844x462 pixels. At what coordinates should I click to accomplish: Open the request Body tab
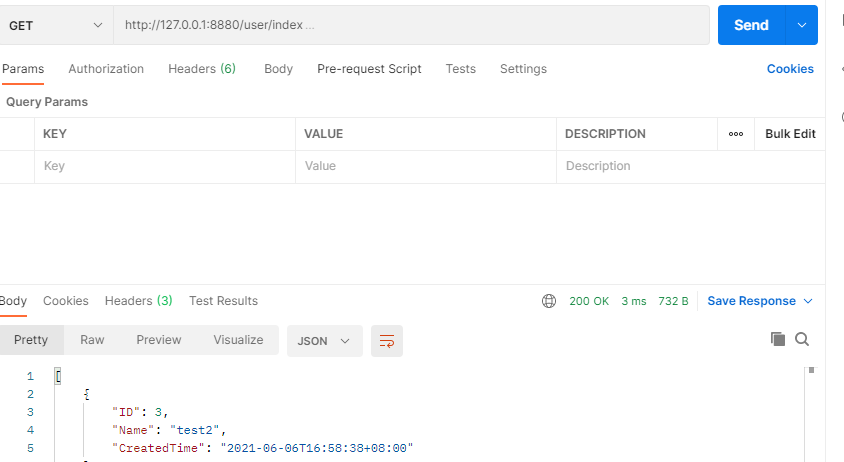click(x=278, y=69)
